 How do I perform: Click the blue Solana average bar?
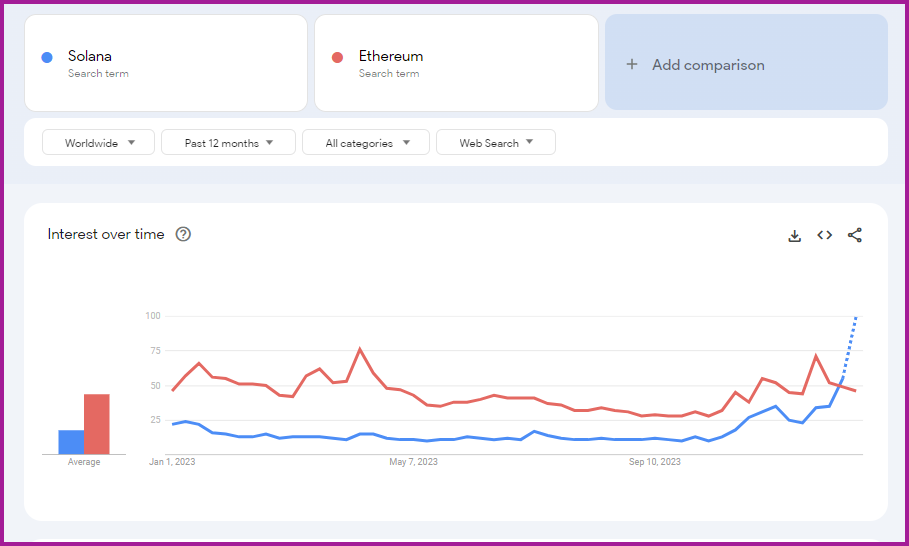point(71,442)
